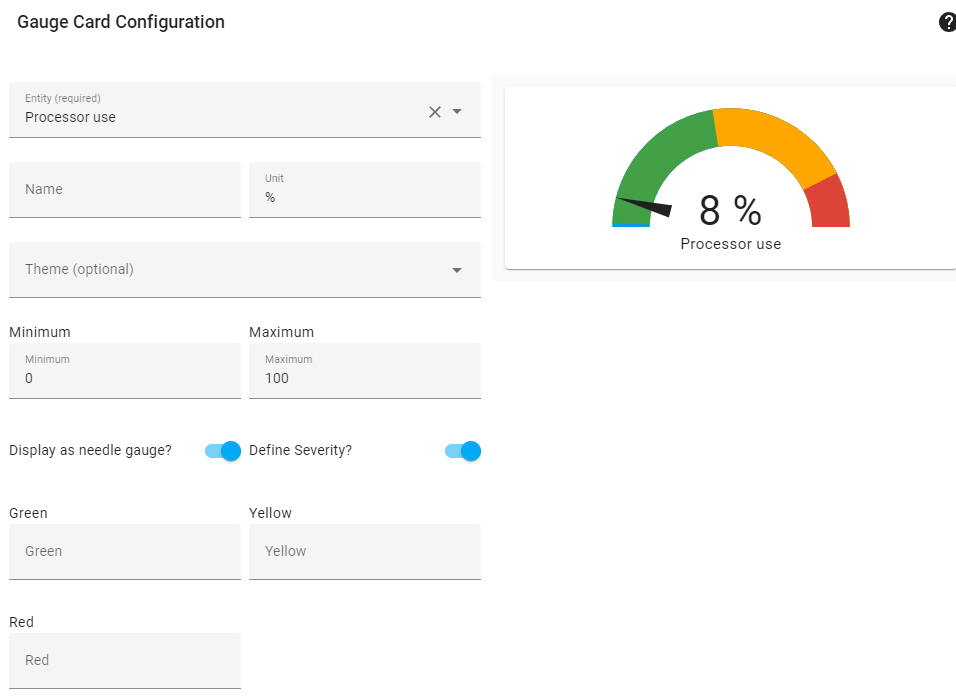
Task: Select the Processor use entity field
Action: pyautogui.click(x=244, y=110)
